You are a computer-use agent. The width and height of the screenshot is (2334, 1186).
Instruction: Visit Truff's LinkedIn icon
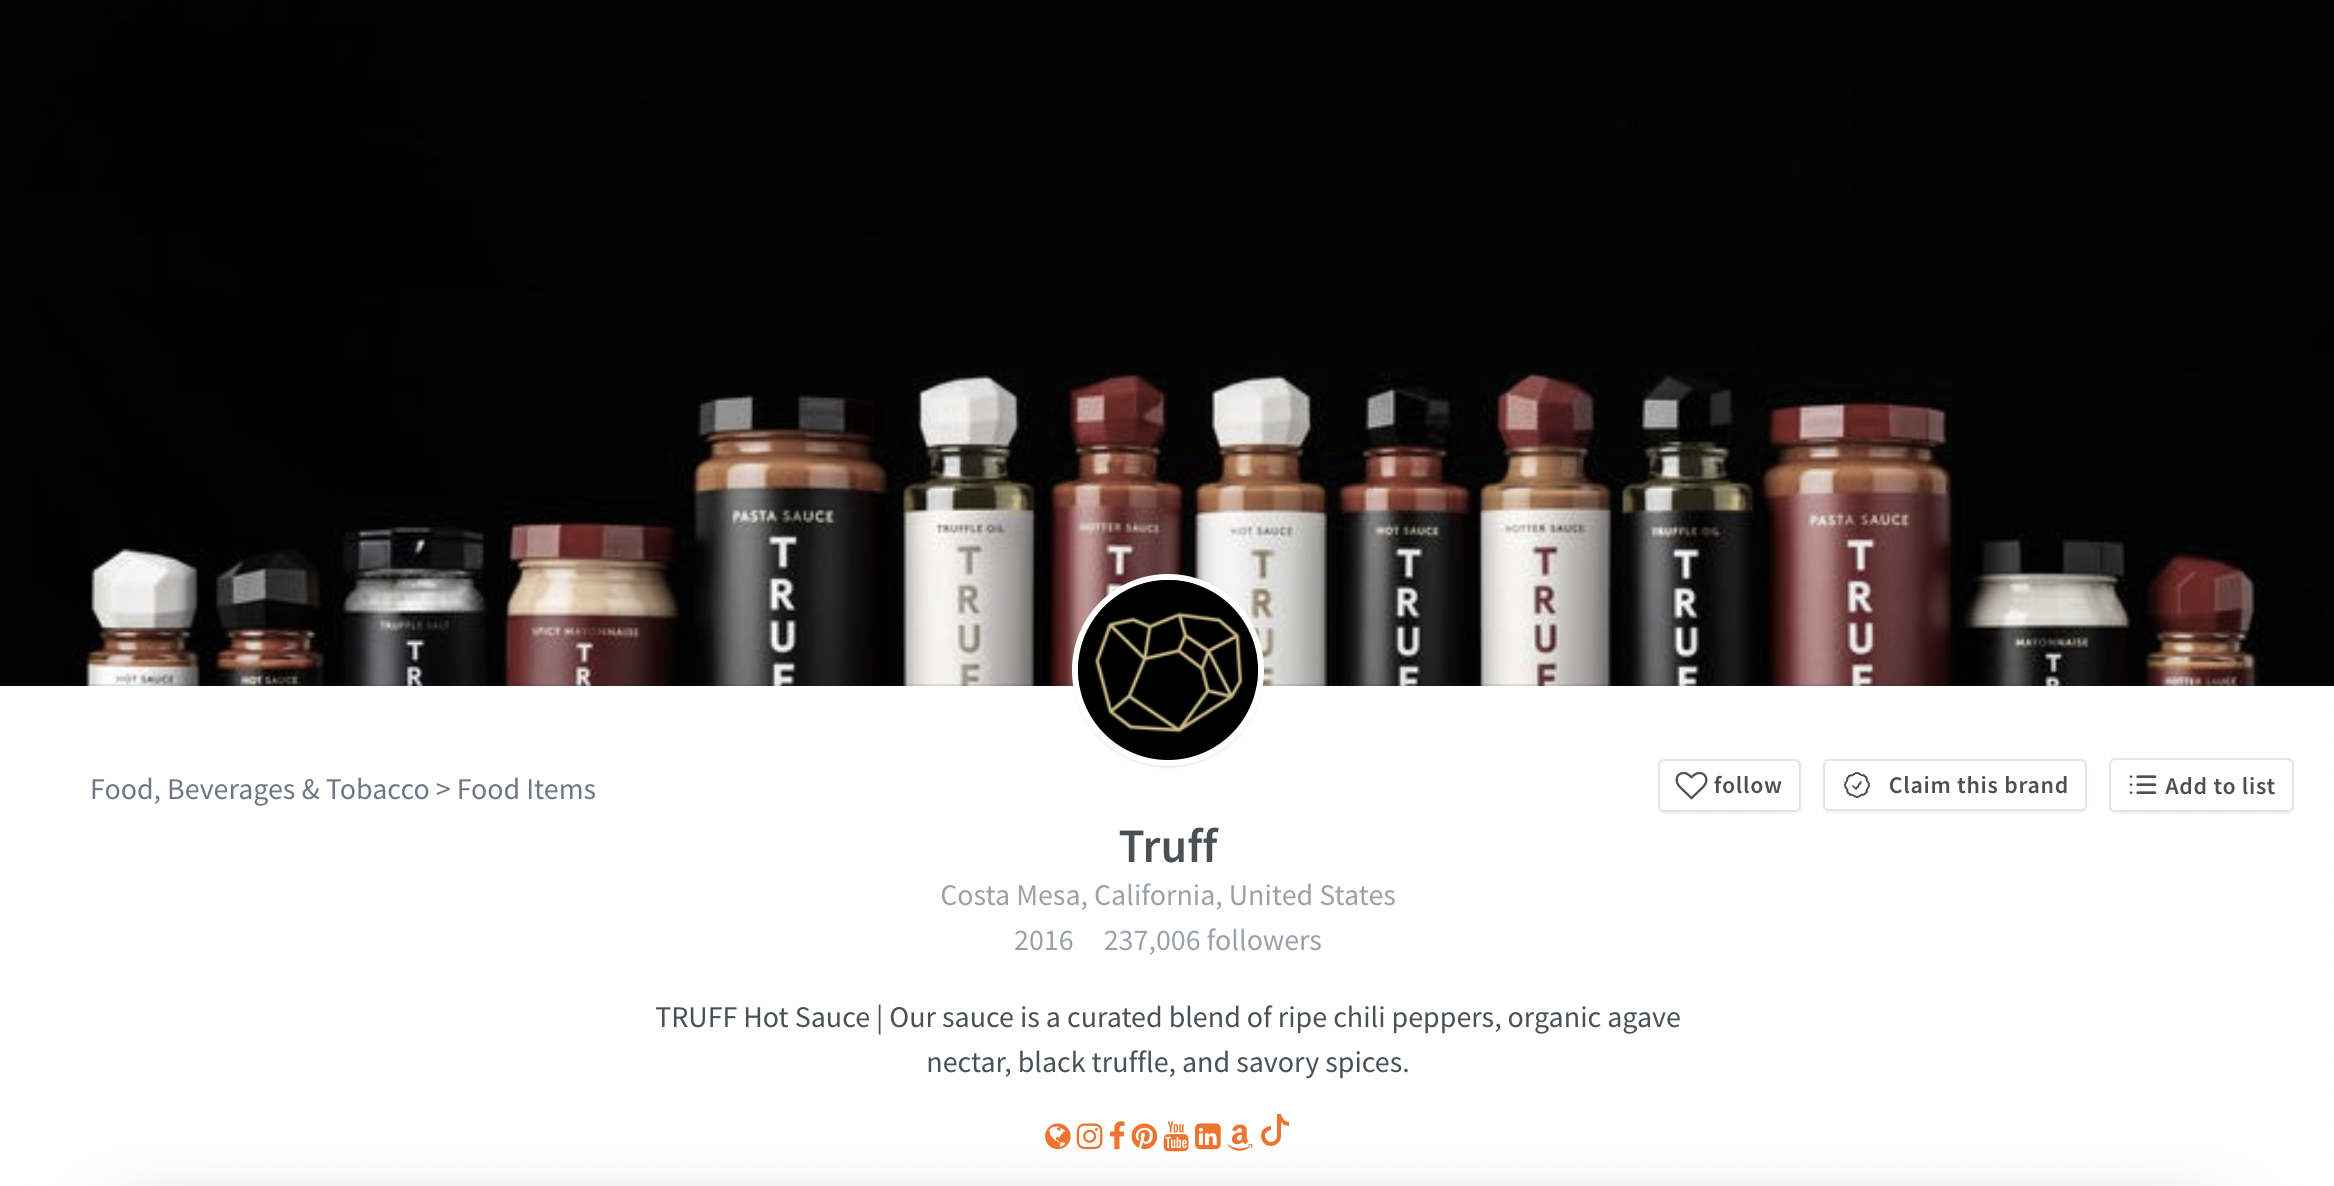(1208, 1136)
